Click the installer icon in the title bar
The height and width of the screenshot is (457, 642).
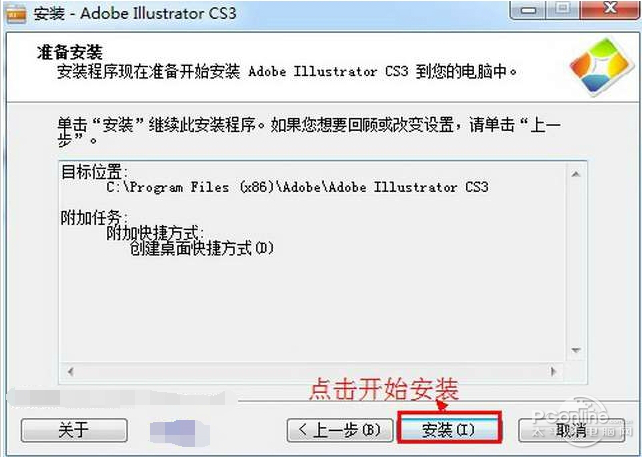coord(16,14)
